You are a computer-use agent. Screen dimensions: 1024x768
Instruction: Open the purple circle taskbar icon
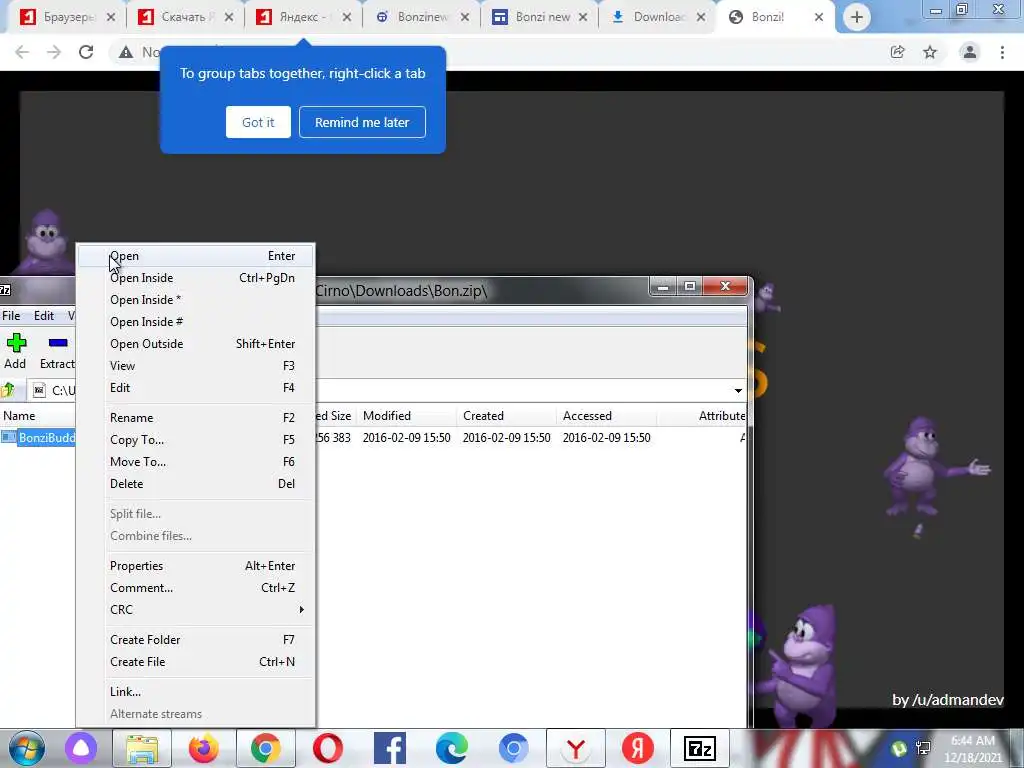(81, 748)
